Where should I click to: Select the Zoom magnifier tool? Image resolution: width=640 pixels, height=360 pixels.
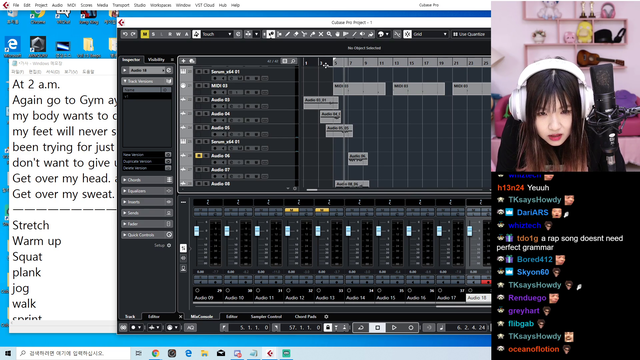pyautogui.click(x=329, y=34)
